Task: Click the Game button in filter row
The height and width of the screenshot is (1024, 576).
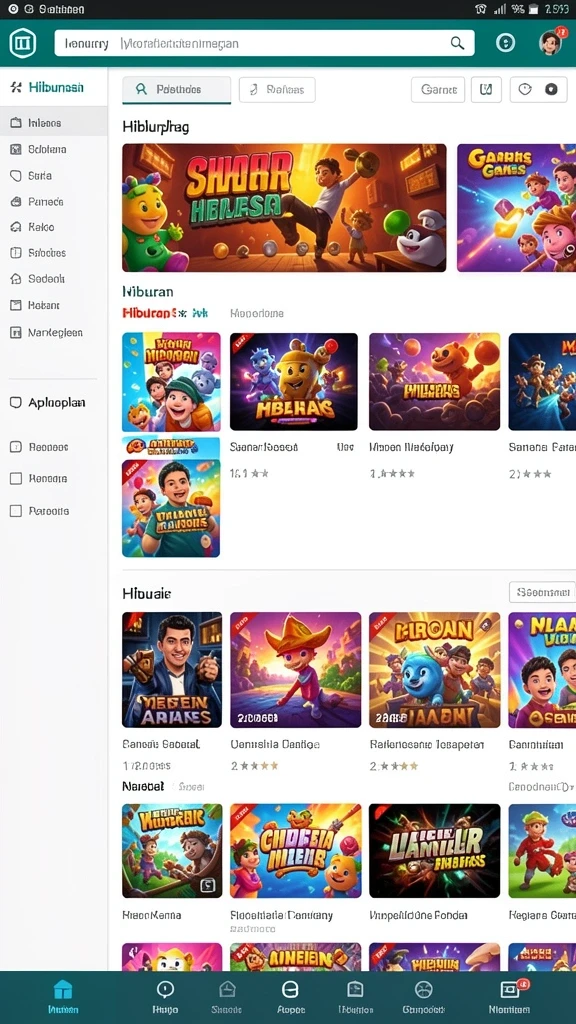Action: tap(438, 89)
